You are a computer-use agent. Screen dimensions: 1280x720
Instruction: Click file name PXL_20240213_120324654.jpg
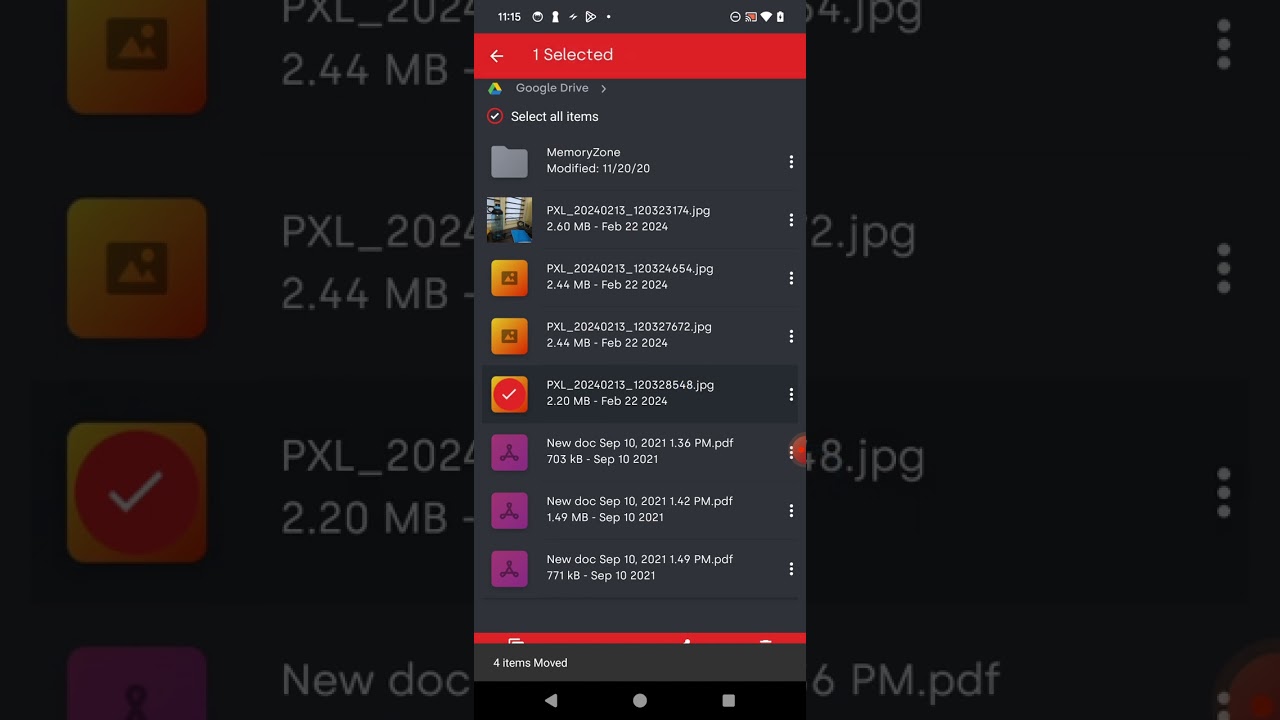[630, 268]
